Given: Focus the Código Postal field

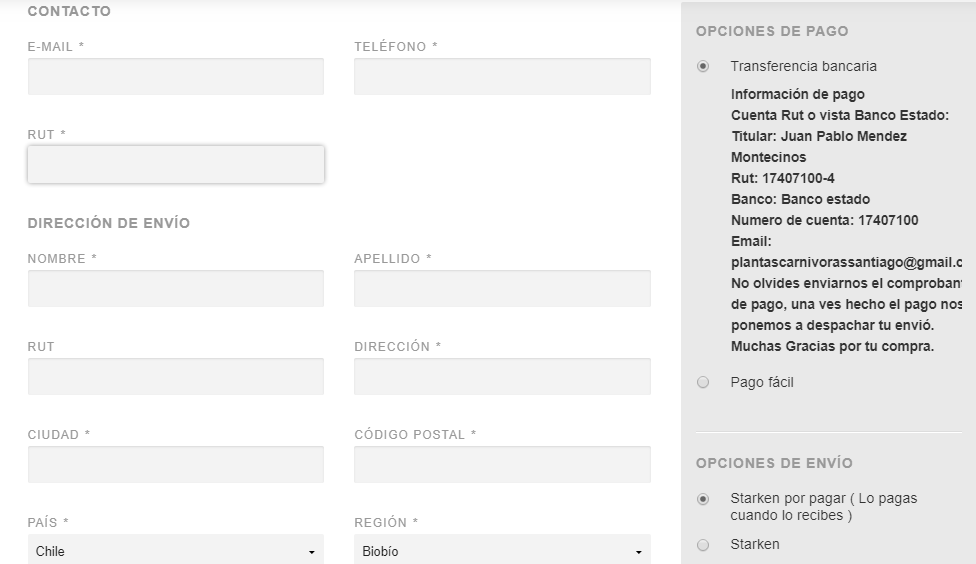Looking at the screenshot, I should point(502,464).
